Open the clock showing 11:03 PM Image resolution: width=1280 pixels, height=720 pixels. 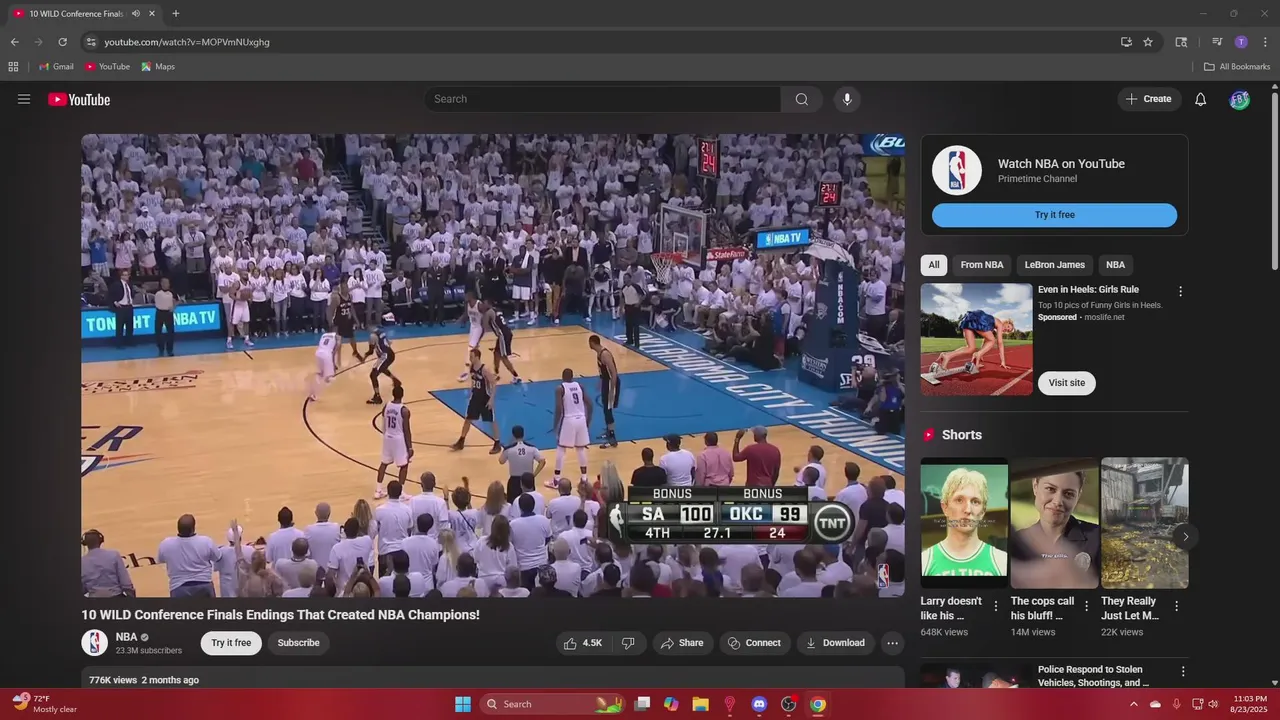point(1250,704)
